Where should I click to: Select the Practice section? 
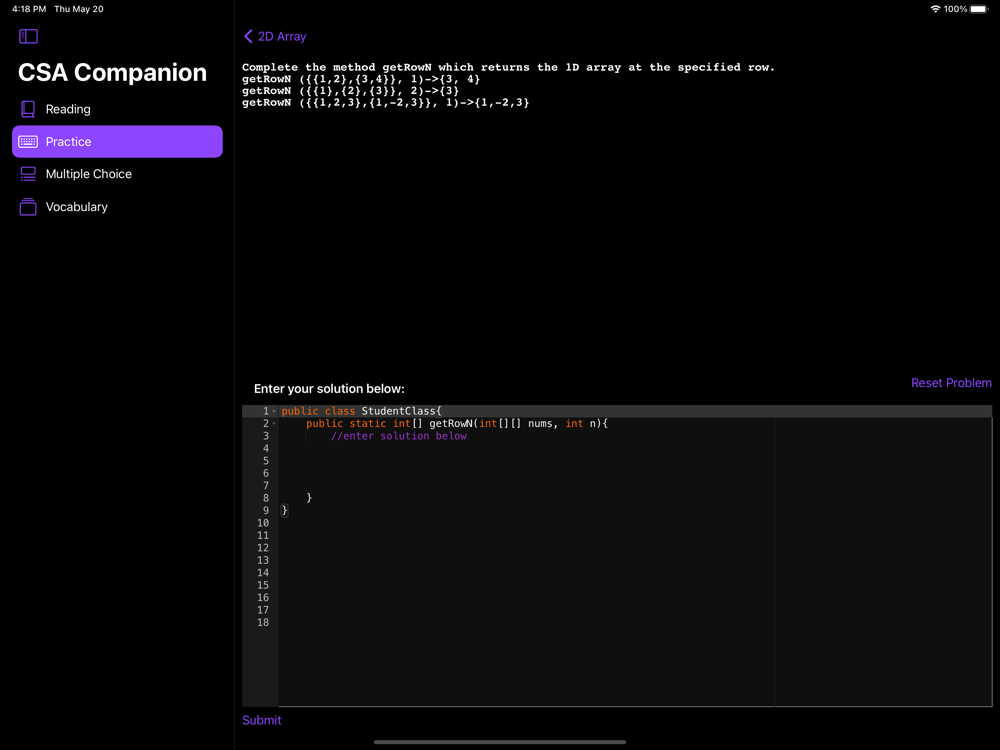tap(117, 142)
